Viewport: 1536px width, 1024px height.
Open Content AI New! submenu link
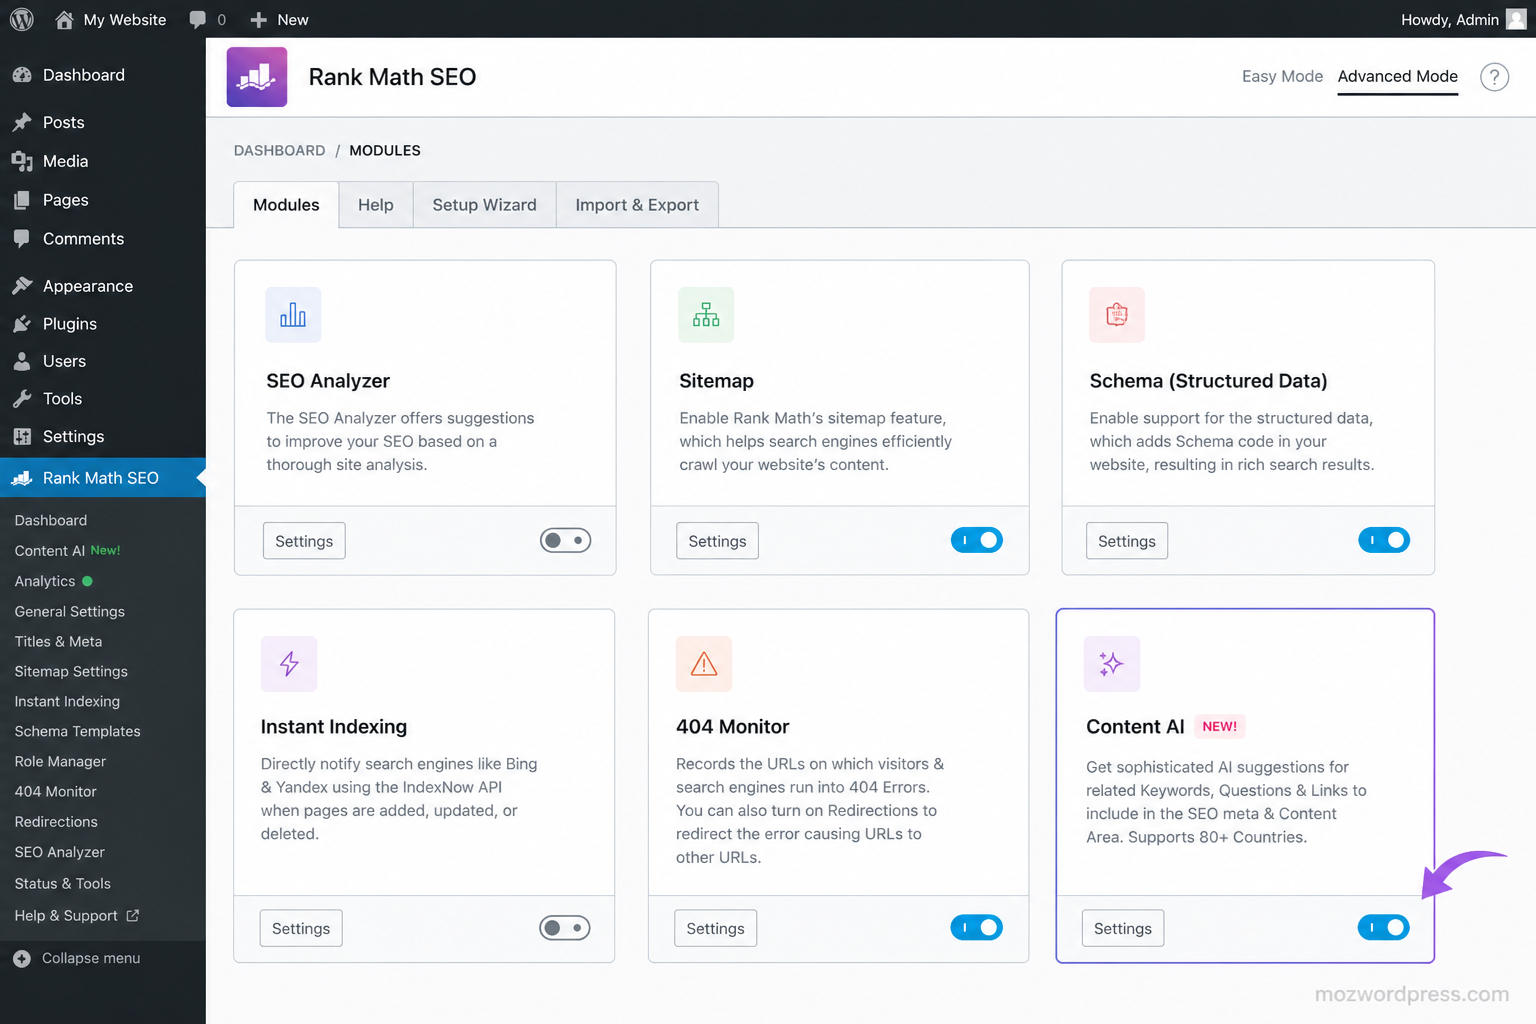coord(67,551)
